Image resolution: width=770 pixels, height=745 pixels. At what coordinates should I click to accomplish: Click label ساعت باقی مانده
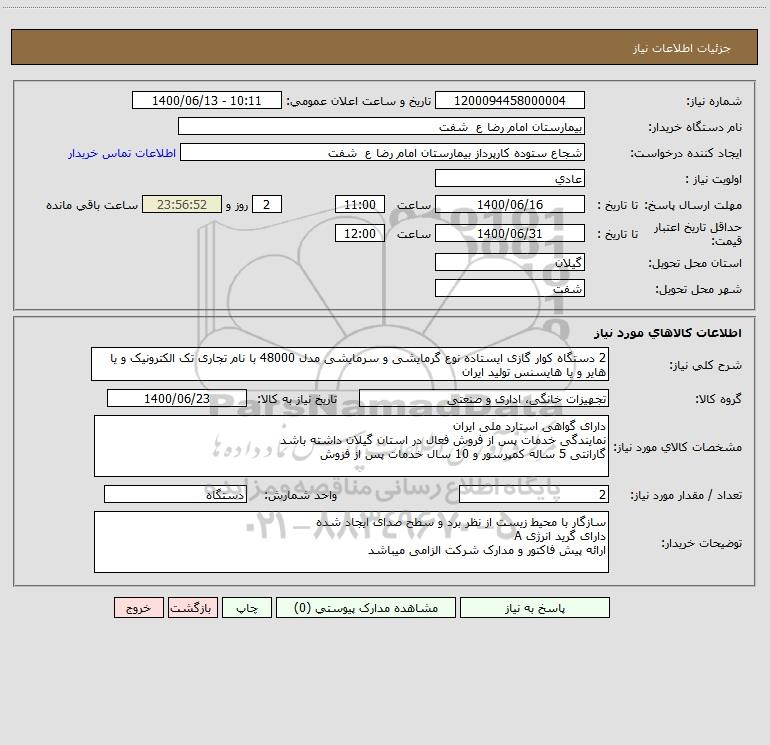(92, 205)
